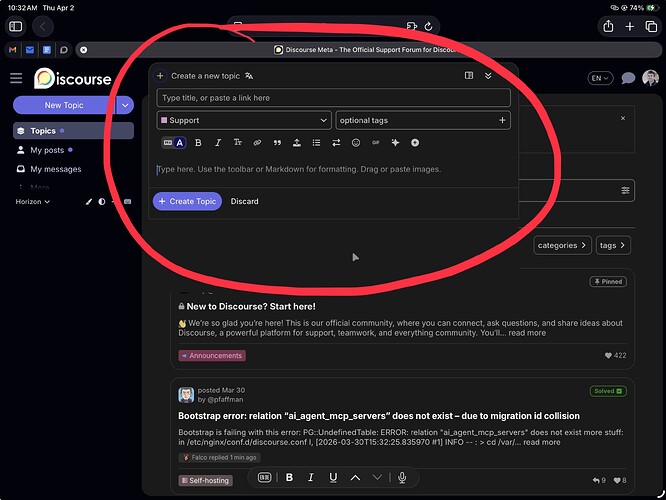The width and height of the screenshot is (666, 500).
Task: Switch to Markdown editor mode toggle
Action: 168,143
